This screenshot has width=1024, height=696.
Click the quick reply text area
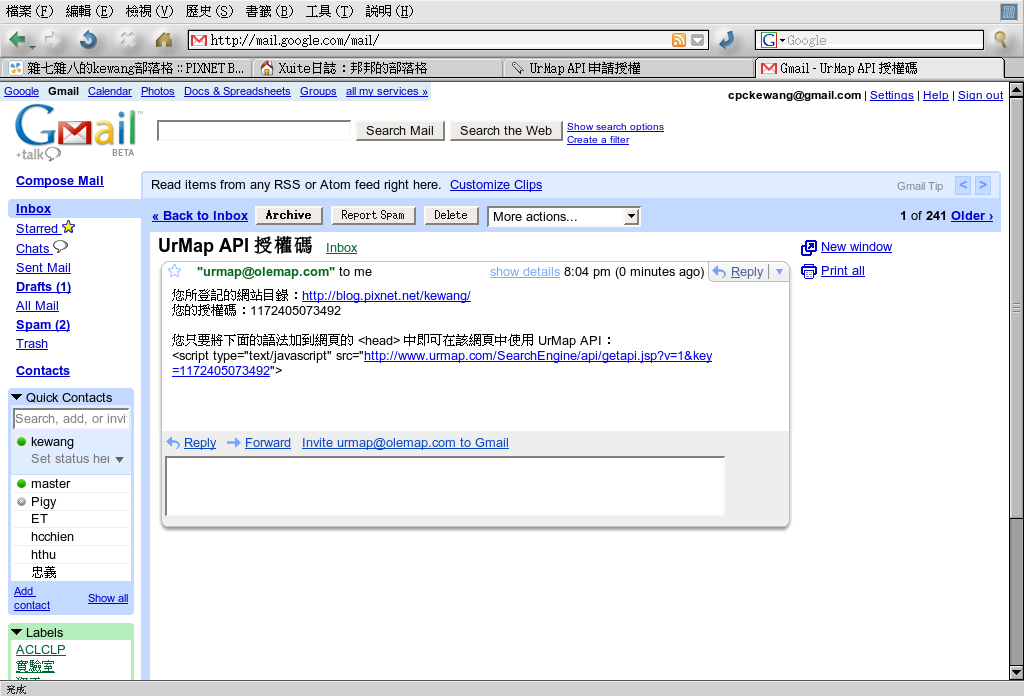coord(445,486)
